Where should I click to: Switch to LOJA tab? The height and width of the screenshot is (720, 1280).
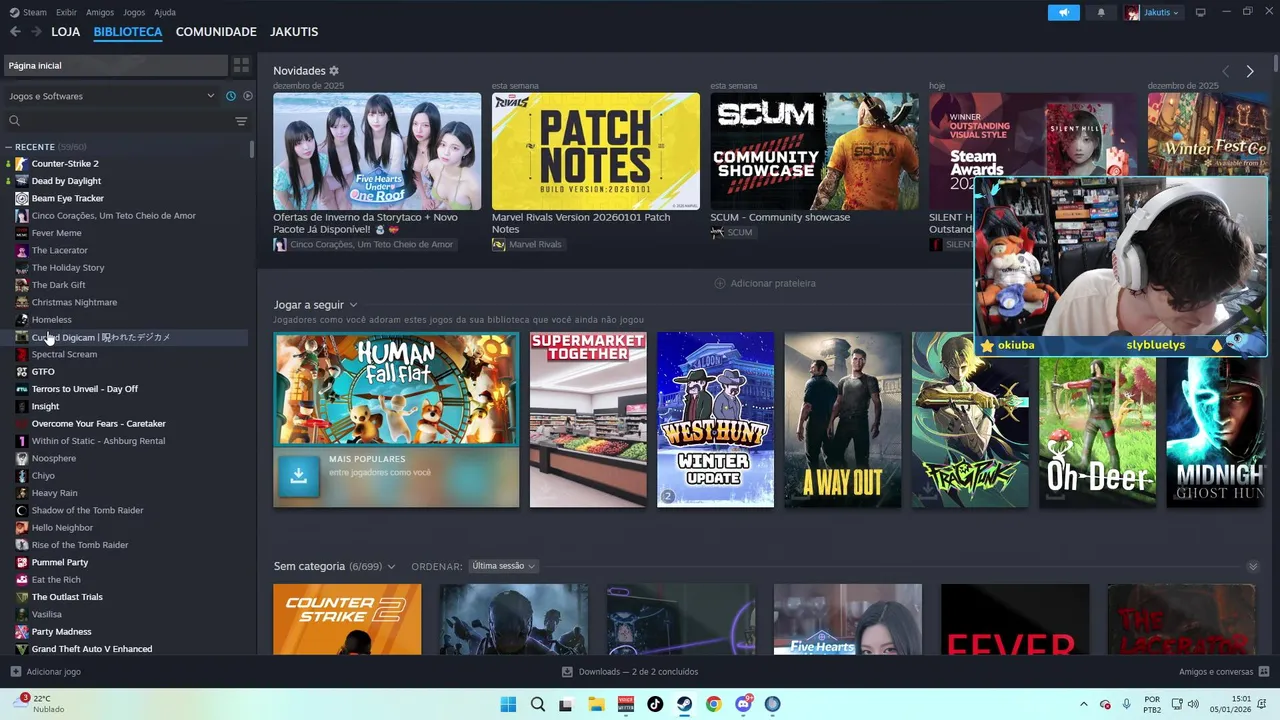(65, 32)
